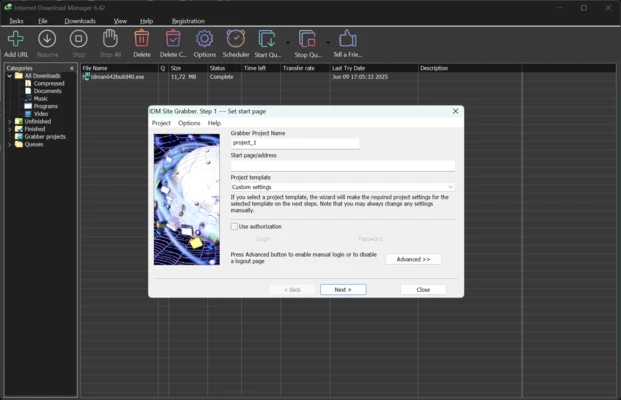Image resolution: width=621 pixels, height=400 pixels.
Task: Open the Downloads menu
Action: coord(80,21)
